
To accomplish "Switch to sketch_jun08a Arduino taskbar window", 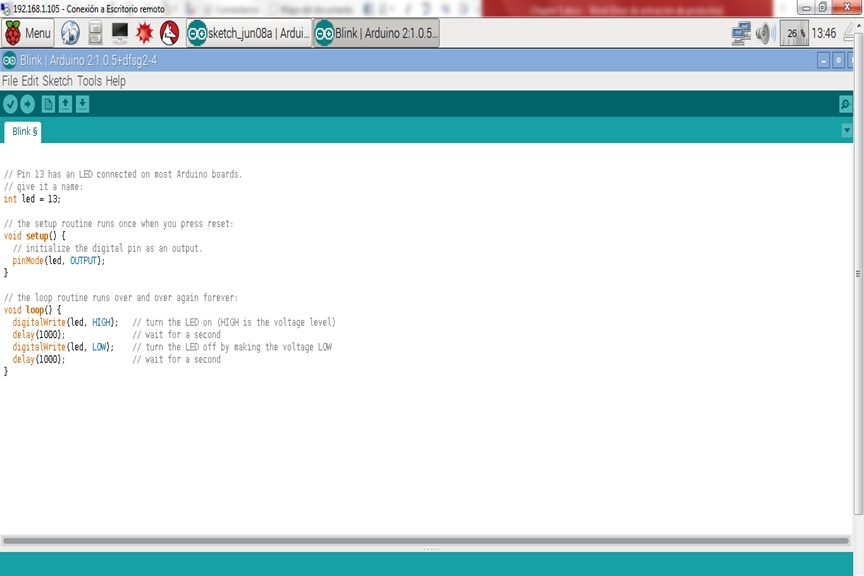I will 249,33.
